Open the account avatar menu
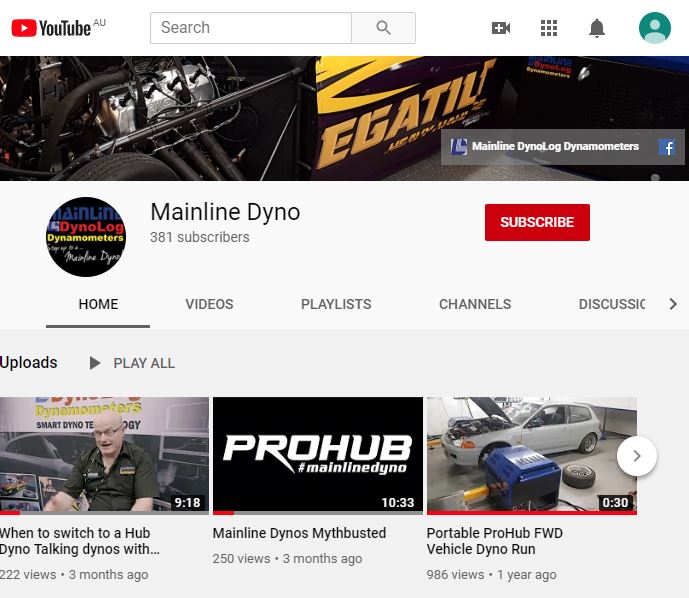This screenshot has height=598, width=689. [x=655, y=28]
